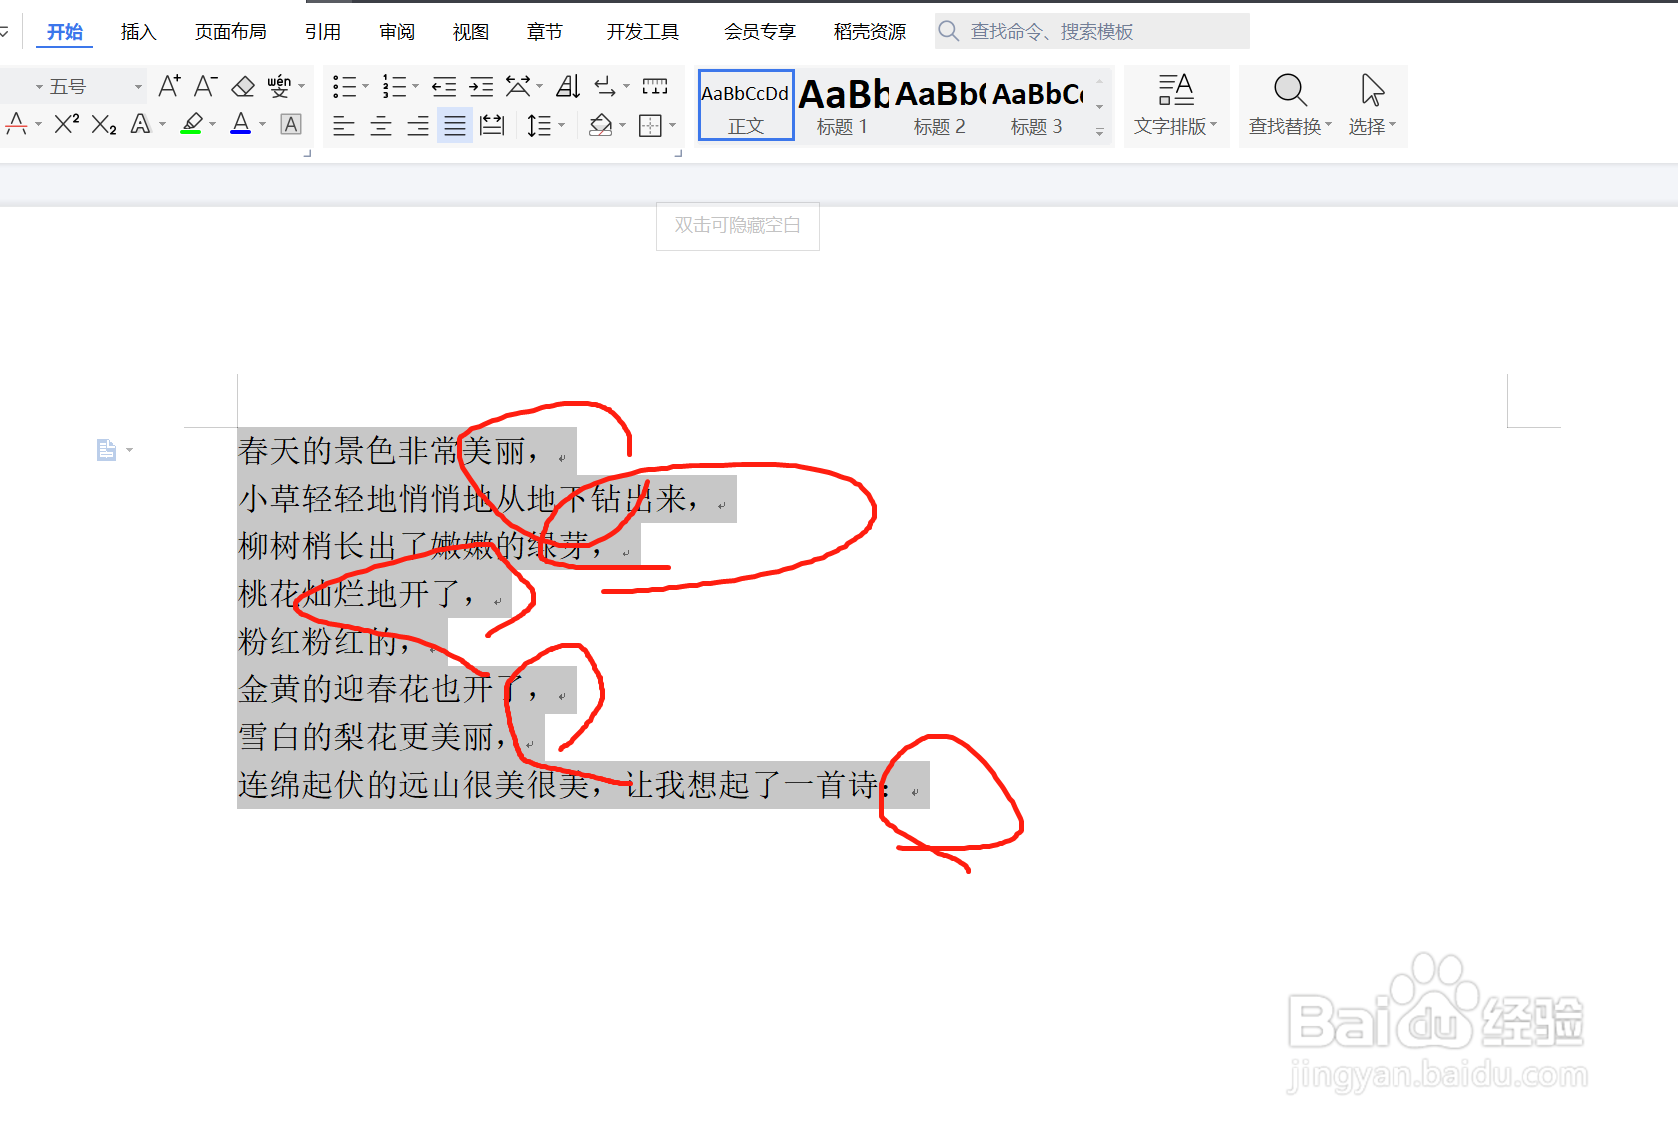This screenshot has height=1131, width=1678.
Task: Click the command search box
Action: click(1092, 31)
